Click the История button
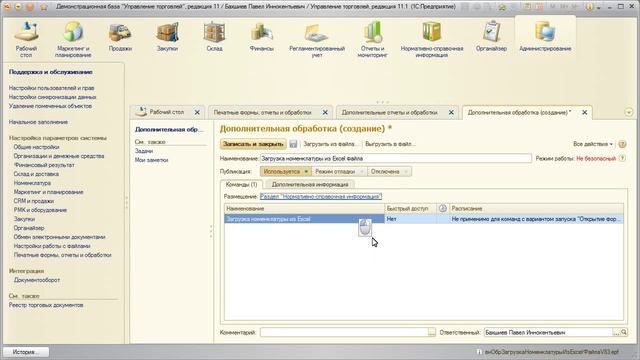 pyautogui.click(x=25, y=352)
